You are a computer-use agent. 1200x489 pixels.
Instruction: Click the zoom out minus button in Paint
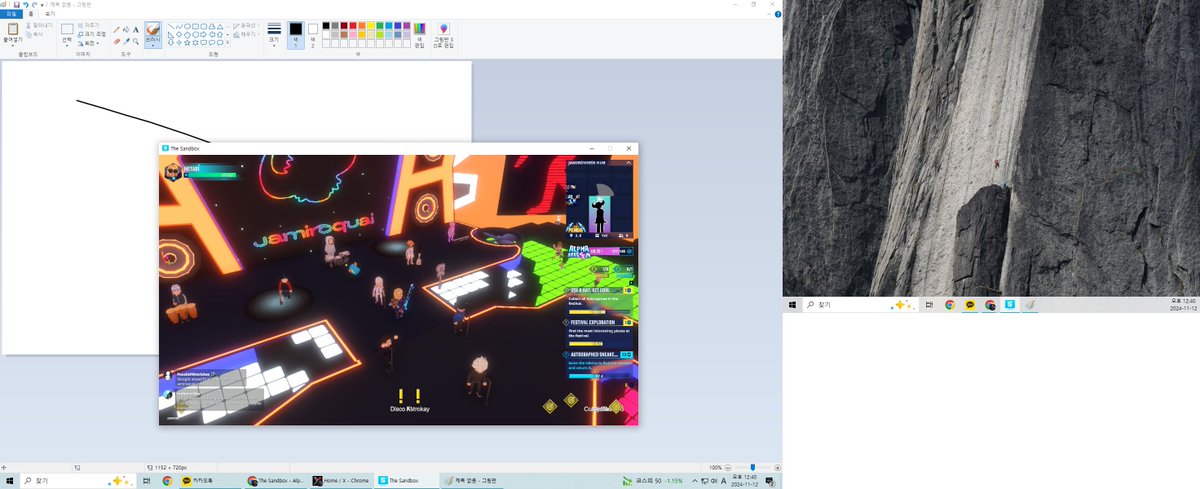pyautogui.click(x=727, y=467)
